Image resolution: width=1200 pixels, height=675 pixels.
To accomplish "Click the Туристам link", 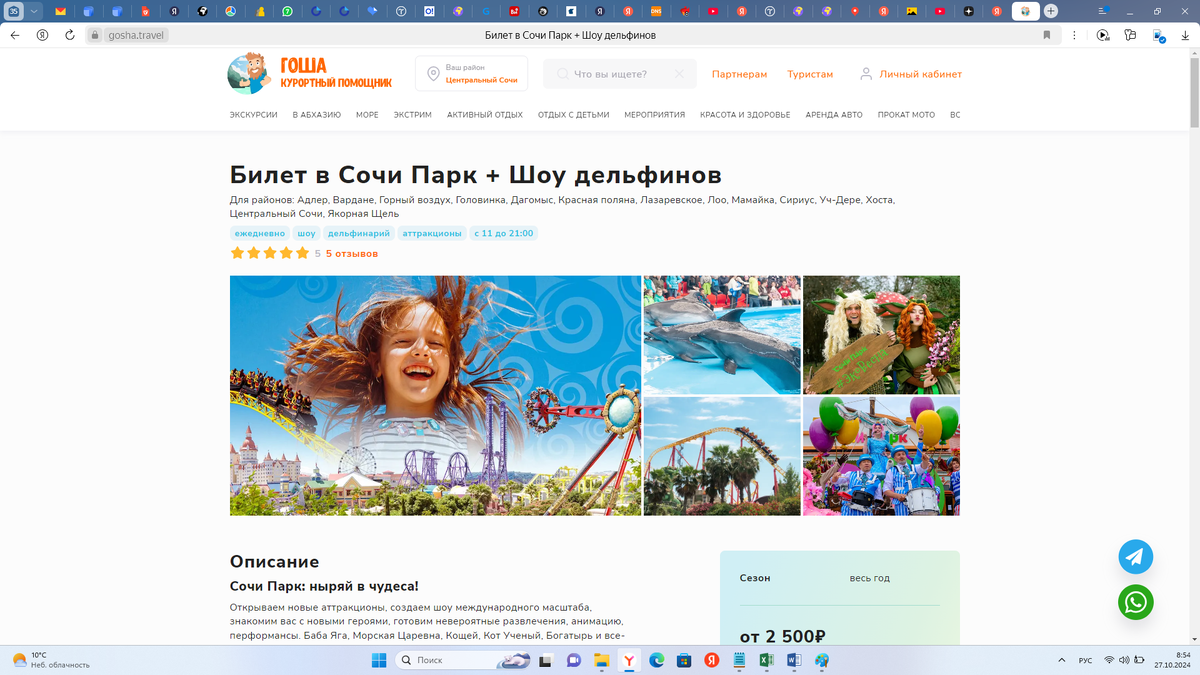I will click(810, 74).
